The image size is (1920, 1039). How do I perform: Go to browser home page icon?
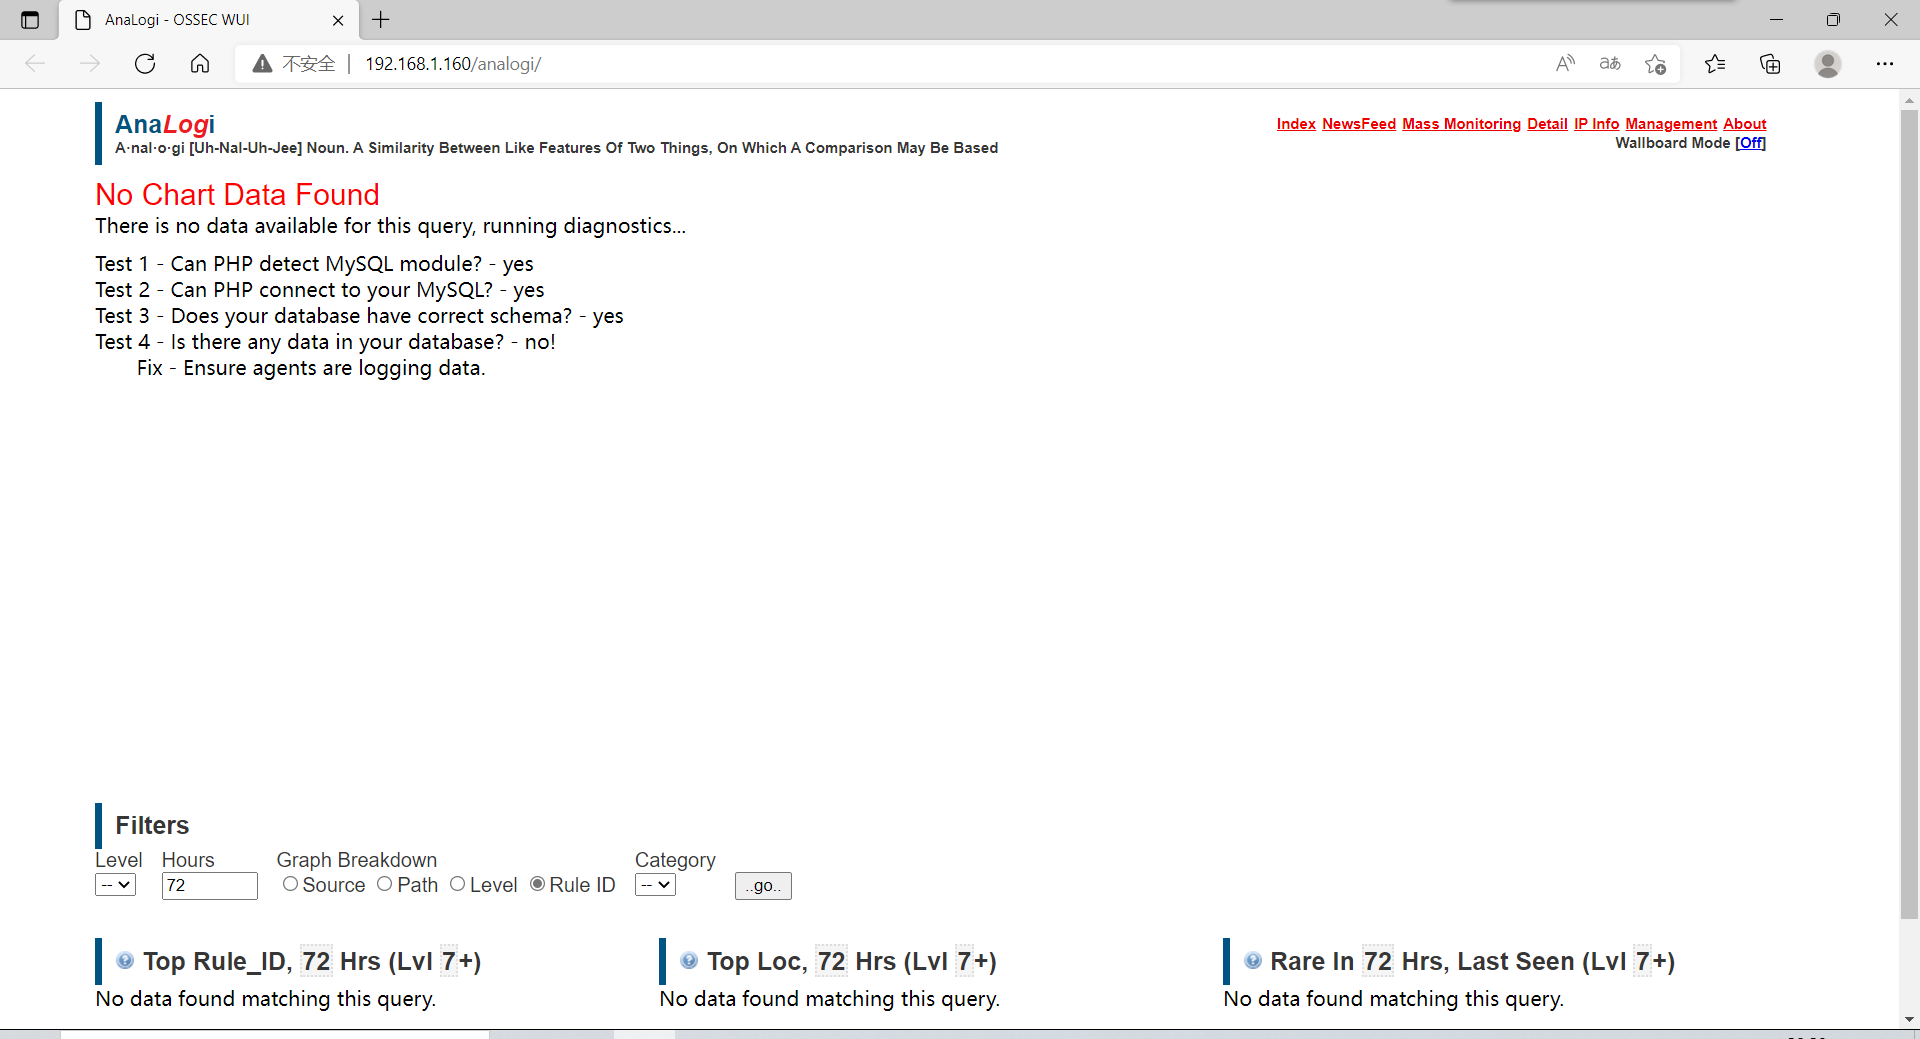[200, 64]
